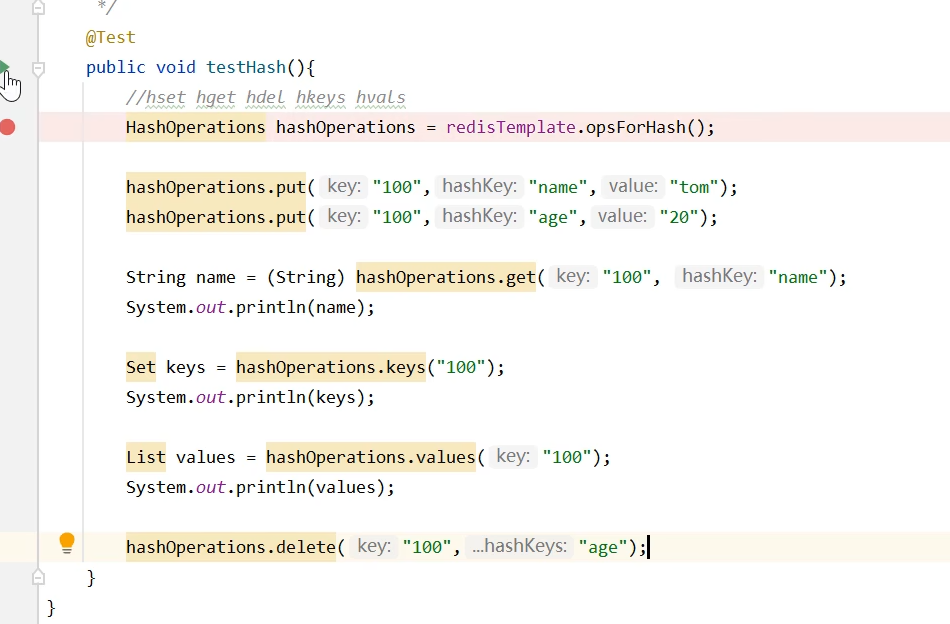
Task: Click the "hashKey:" hint in the get call
Action: coord(719,276)
